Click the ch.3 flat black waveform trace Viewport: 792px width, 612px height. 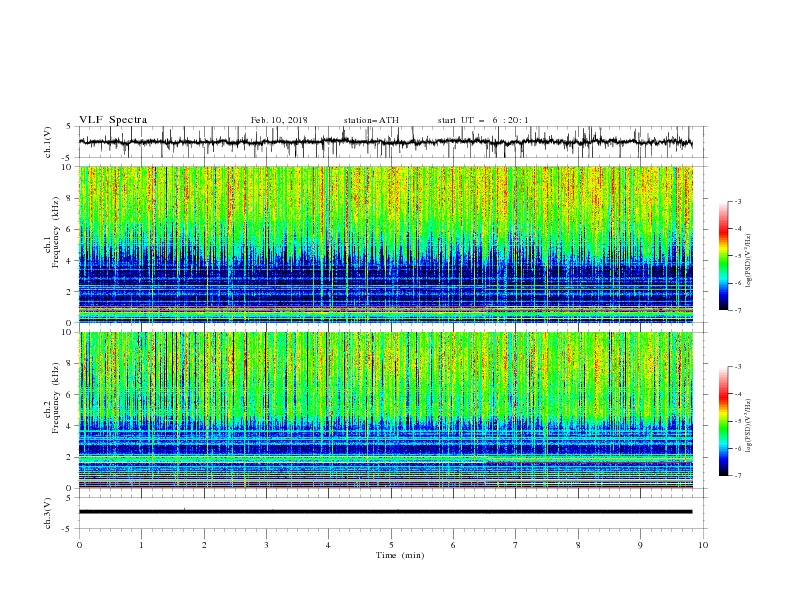coord(385,512)
